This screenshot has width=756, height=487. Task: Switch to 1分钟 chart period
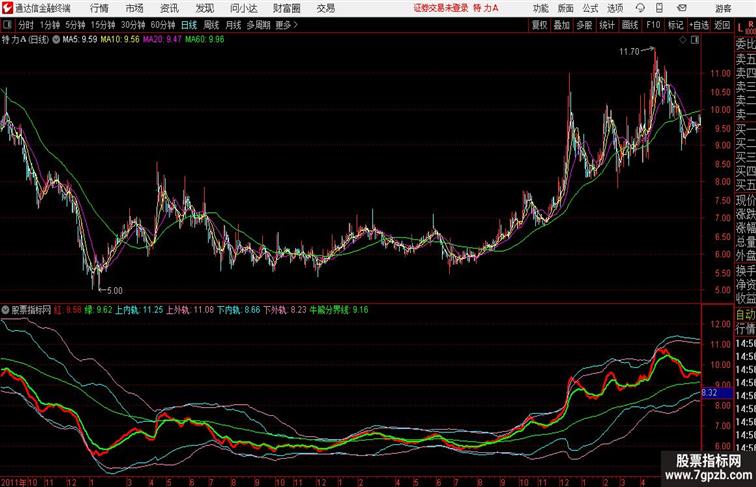49,25
